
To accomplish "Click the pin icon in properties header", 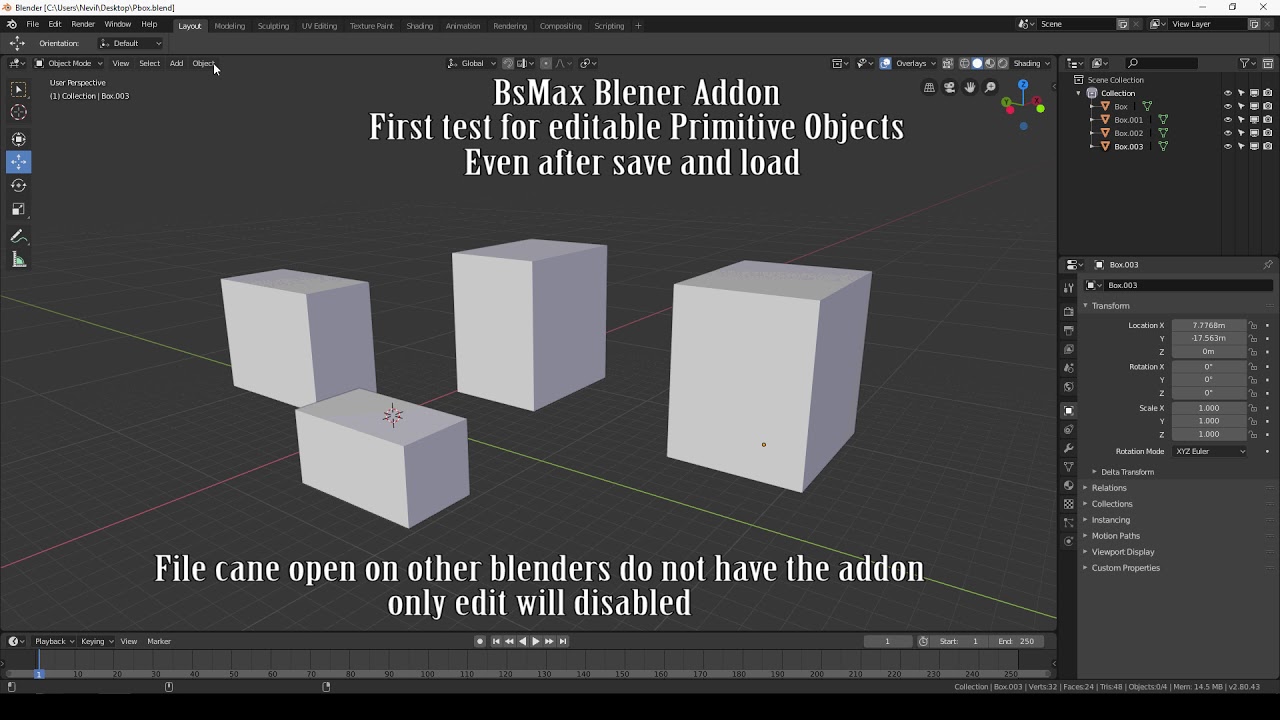I will 1268,265.
